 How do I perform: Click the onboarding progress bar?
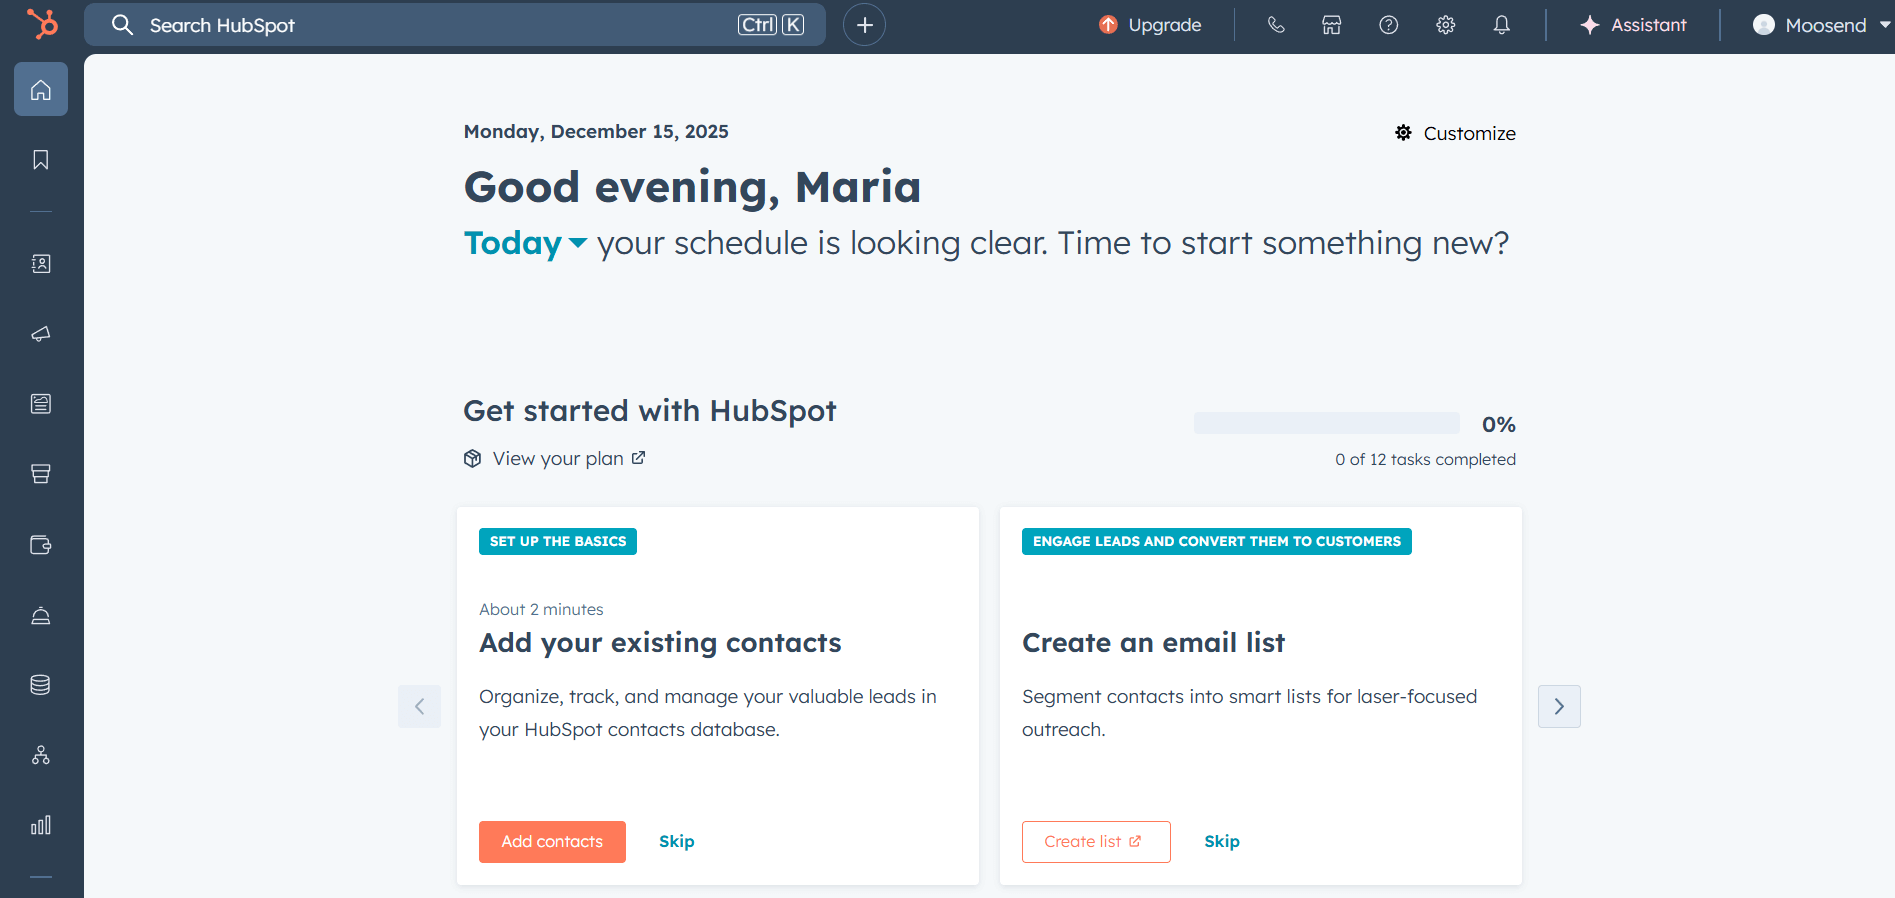coord(1327,423)
